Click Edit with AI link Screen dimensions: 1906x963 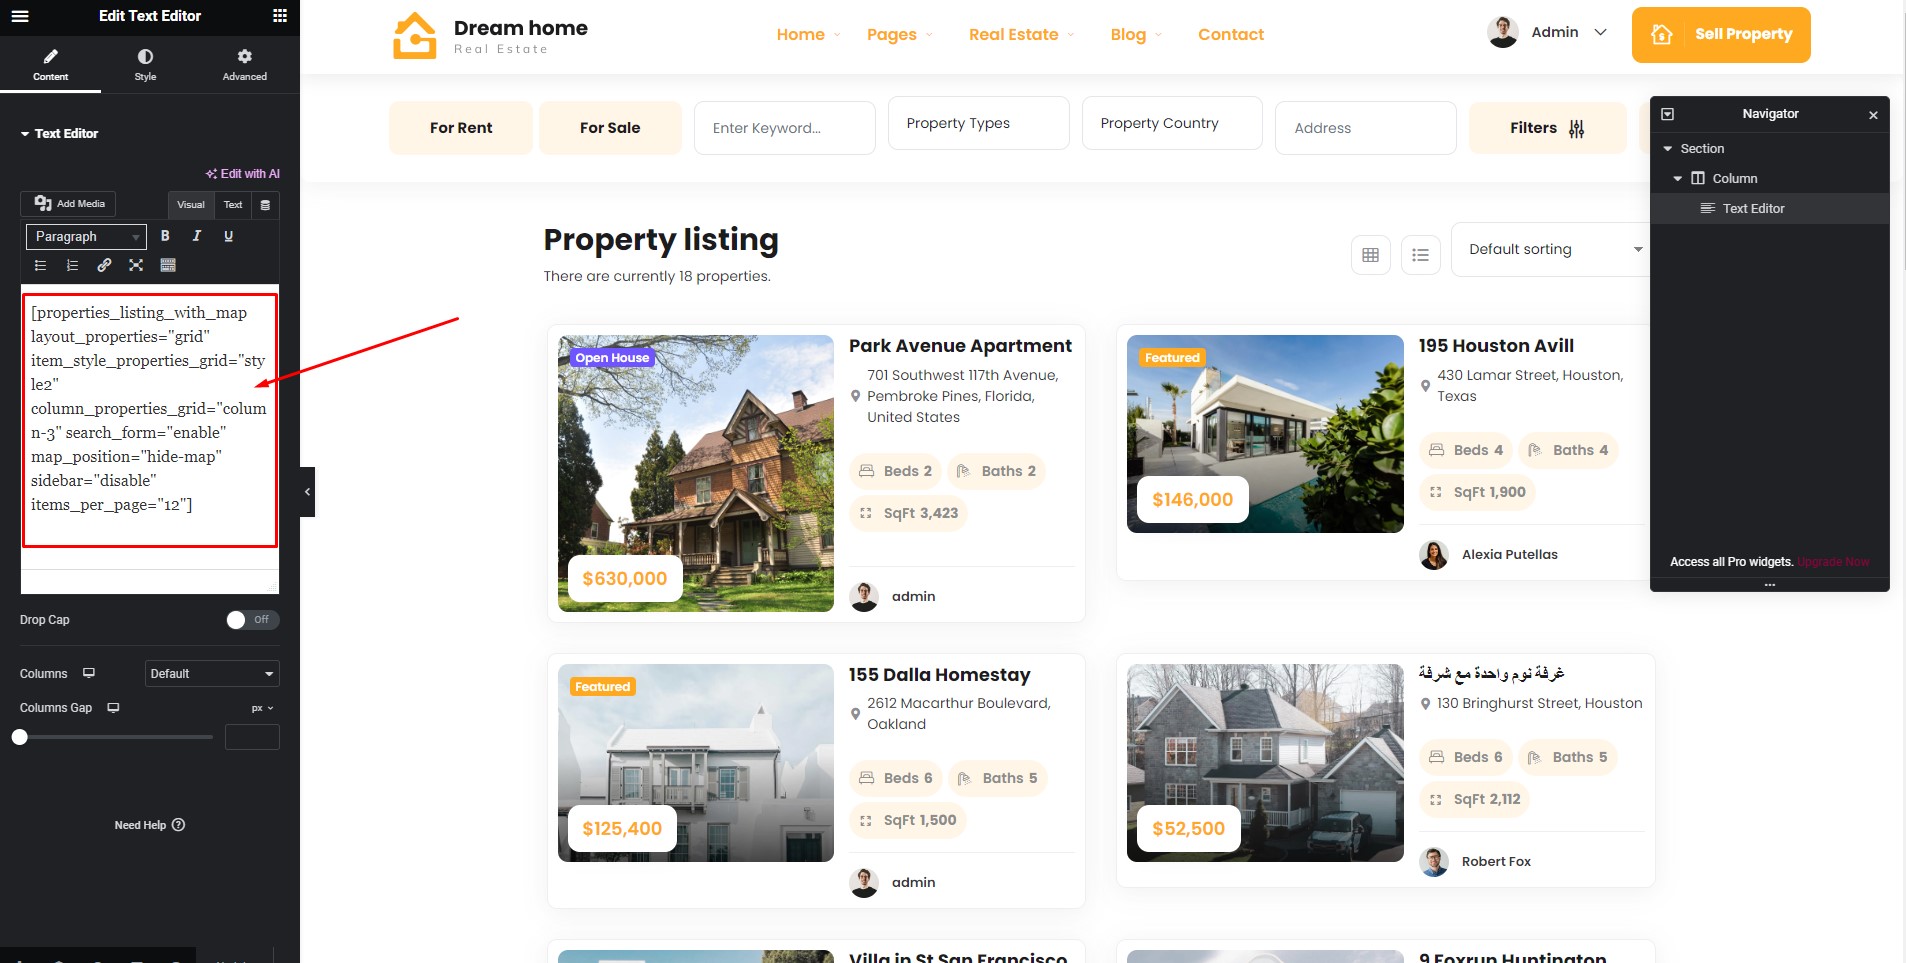(243, 174)
